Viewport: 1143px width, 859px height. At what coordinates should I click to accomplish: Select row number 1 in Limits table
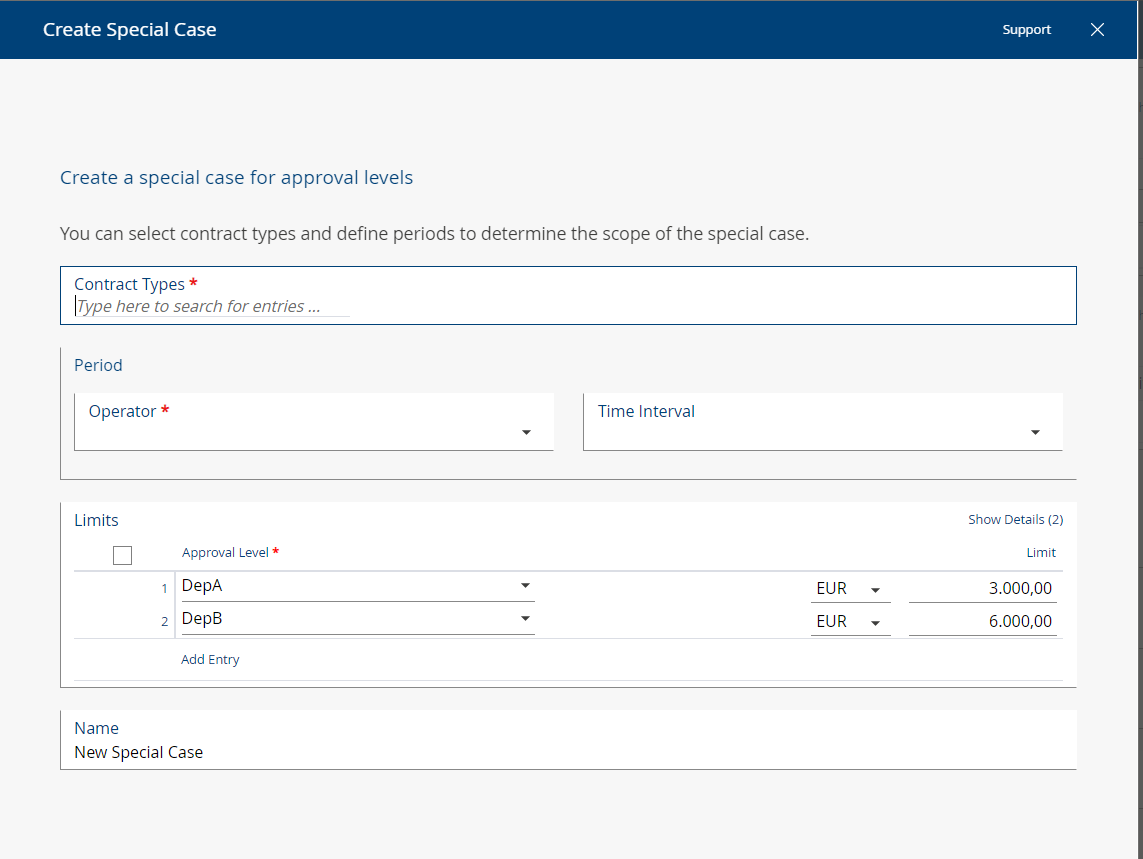[164, 589]
